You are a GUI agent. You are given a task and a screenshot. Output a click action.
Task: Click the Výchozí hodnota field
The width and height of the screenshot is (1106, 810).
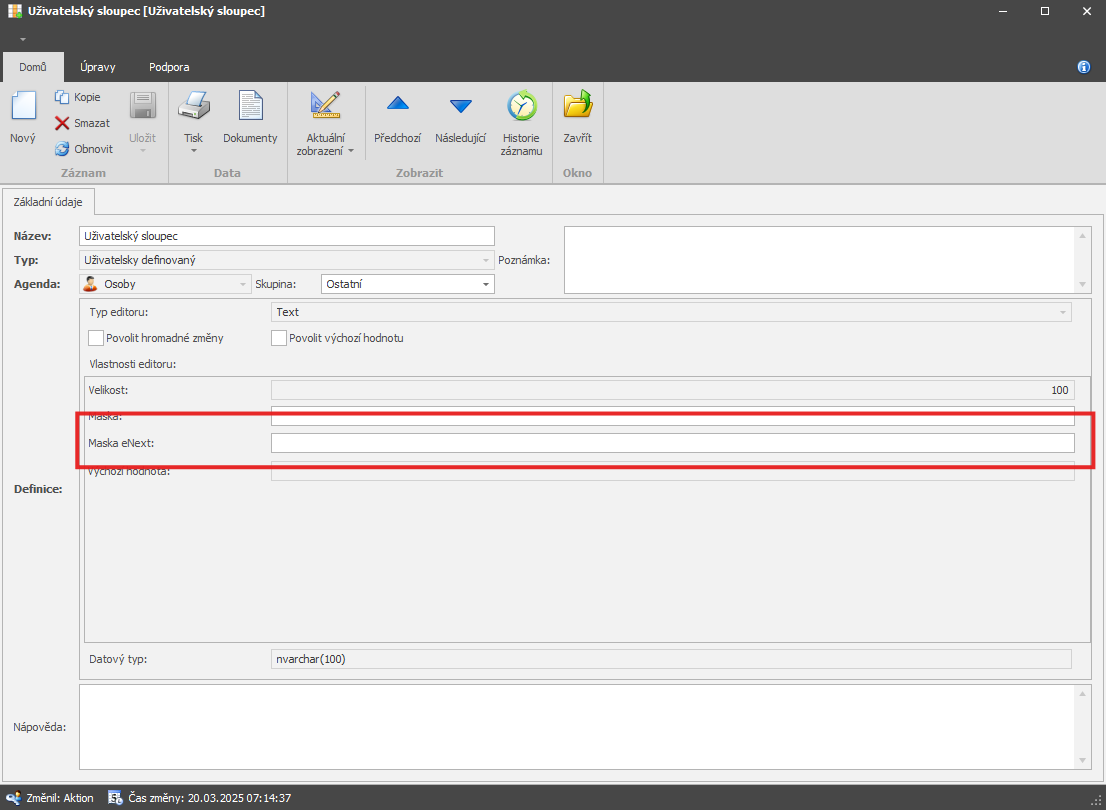pos(673,471)
